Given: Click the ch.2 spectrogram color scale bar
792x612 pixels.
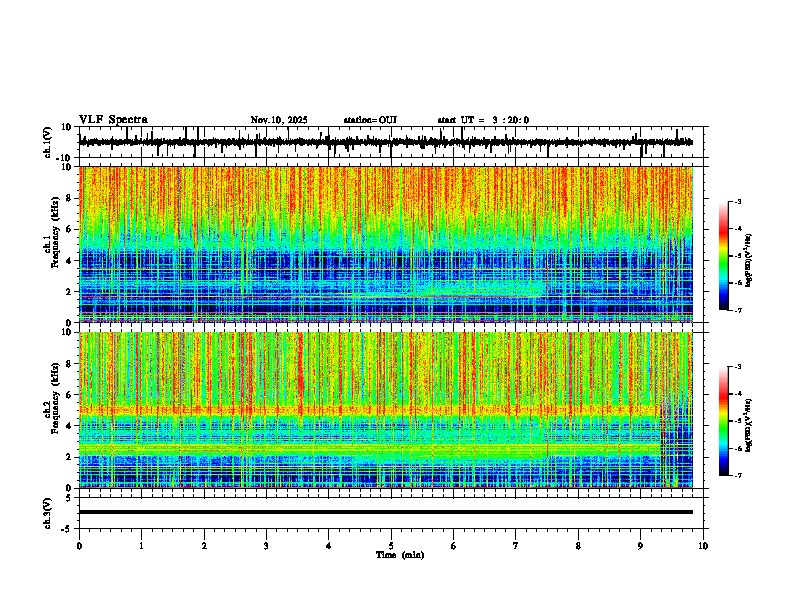Looking at the screenshot, I should click(x=723, y=421).
